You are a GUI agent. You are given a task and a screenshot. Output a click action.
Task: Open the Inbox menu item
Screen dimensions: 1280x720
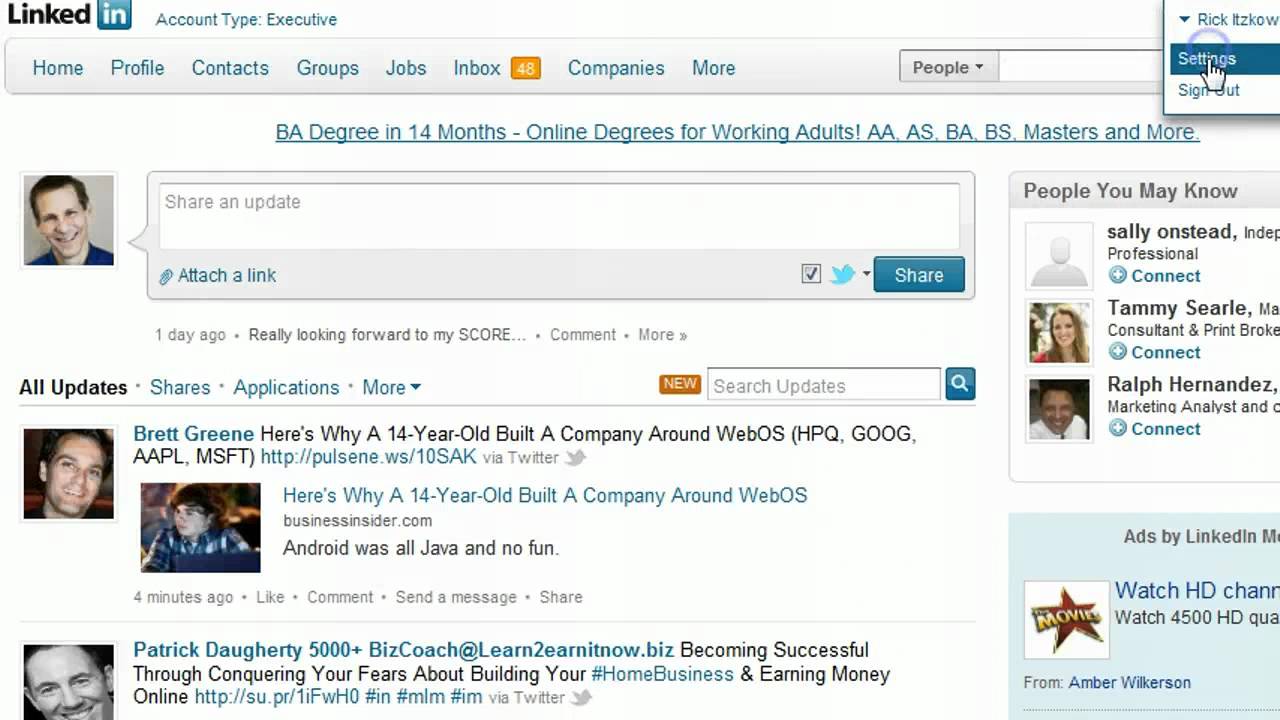[476, 68]
